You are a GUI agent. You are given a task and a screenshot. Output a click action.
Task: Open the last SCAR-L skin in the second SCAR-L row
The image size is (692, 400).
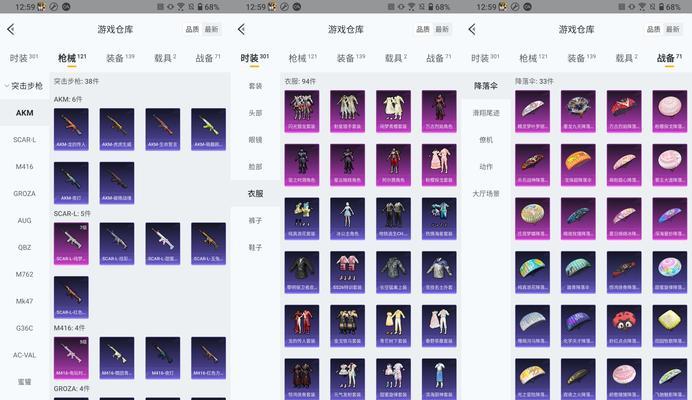(71, 297)
